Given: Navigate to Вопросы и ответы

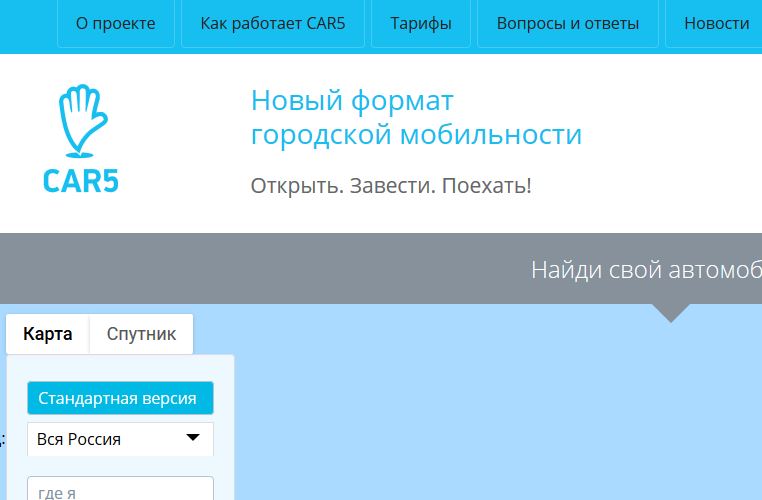Looking at the screenshot, I should coord(568,23).
